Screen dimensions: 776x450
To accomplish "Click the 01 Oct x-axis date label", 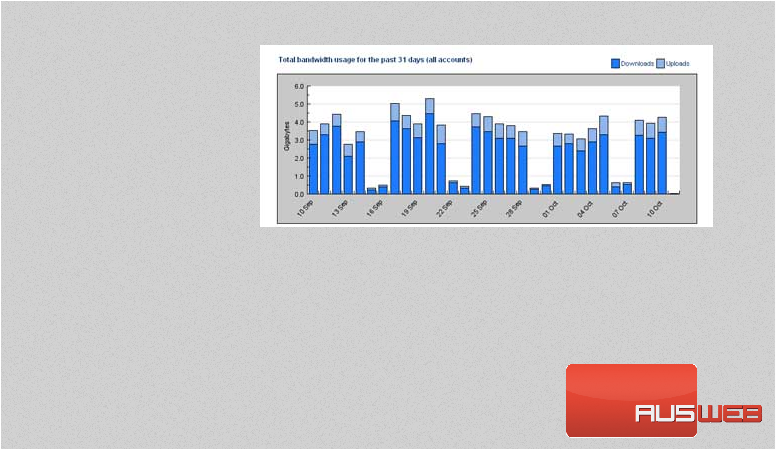I will (551, 208).
